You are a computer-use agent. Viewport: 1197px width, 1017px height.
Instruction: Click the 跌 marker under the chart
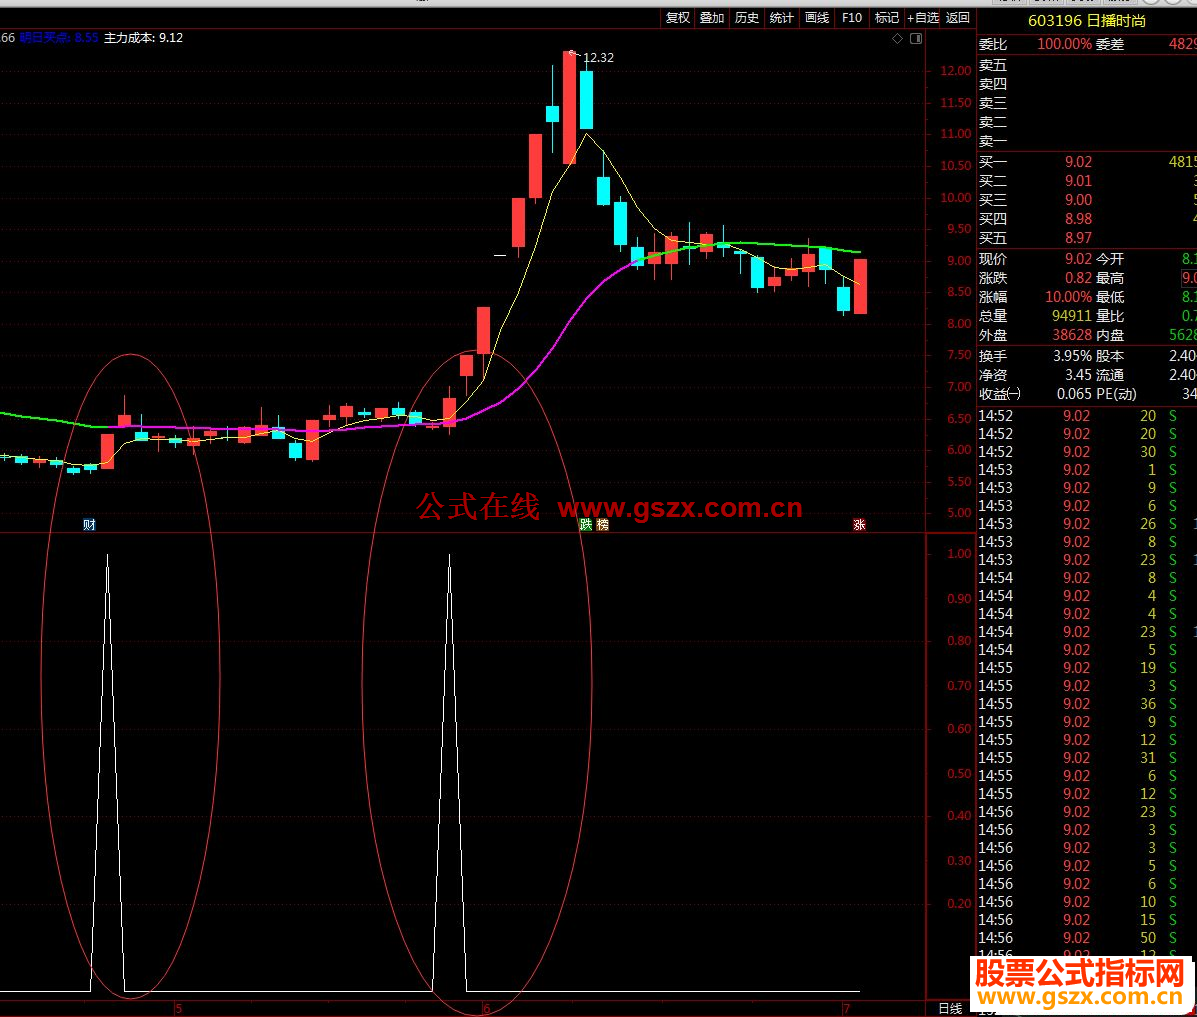(586, 525)
